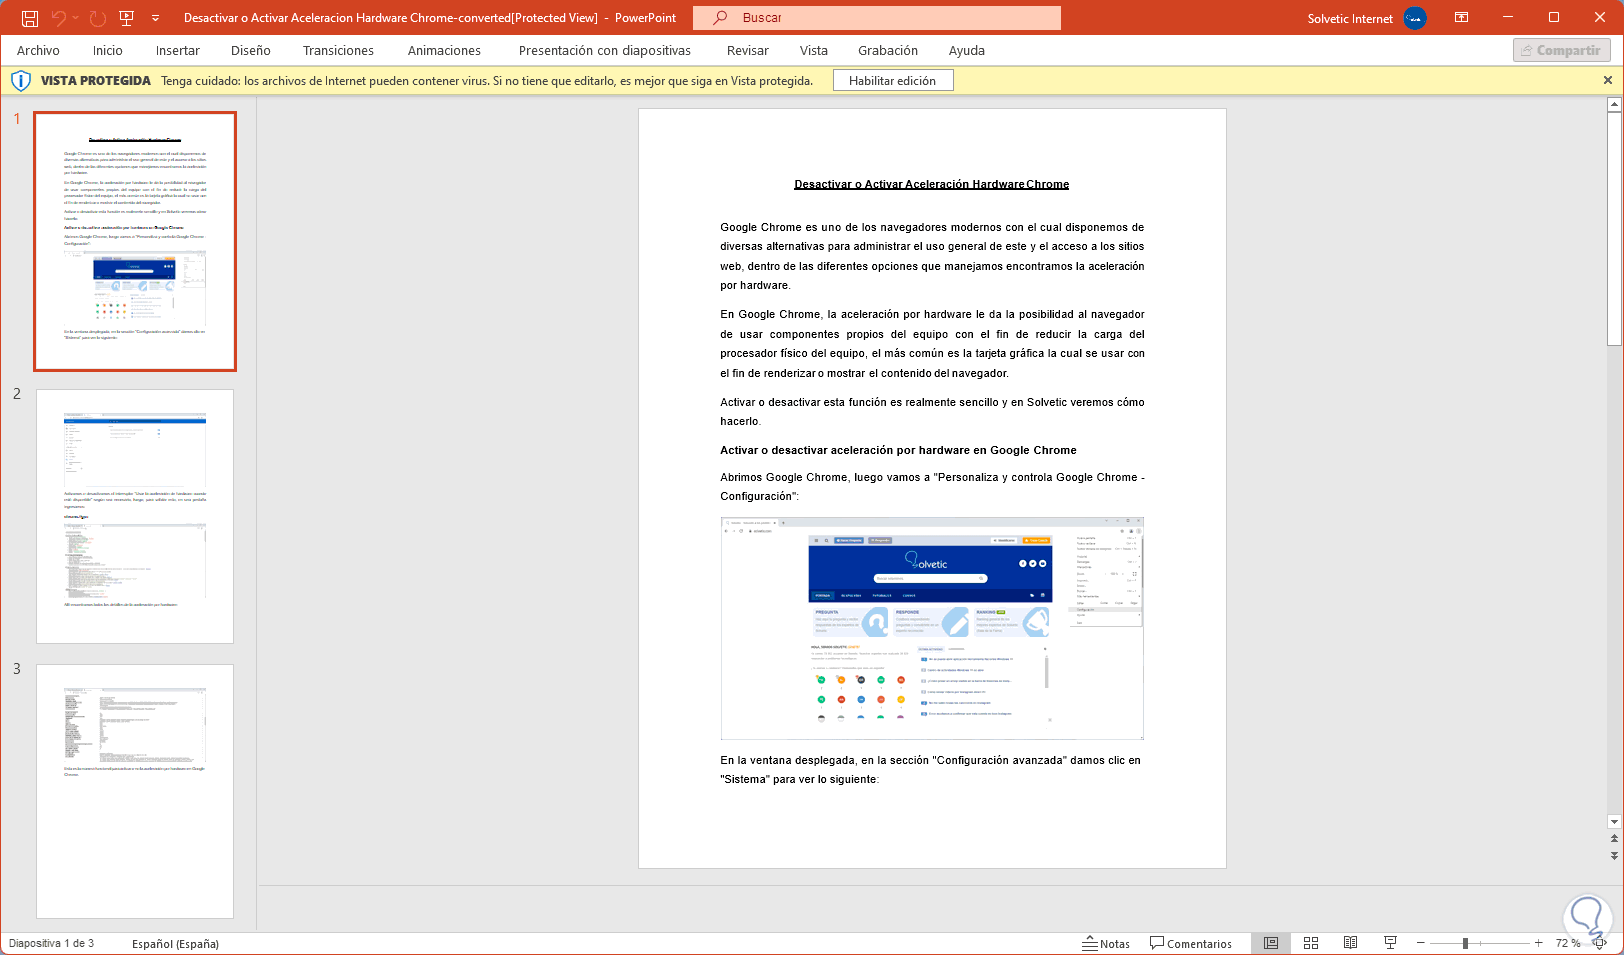Open the Archivo menu
This screenshot has width=1624, height=955.
coord(38,51)
